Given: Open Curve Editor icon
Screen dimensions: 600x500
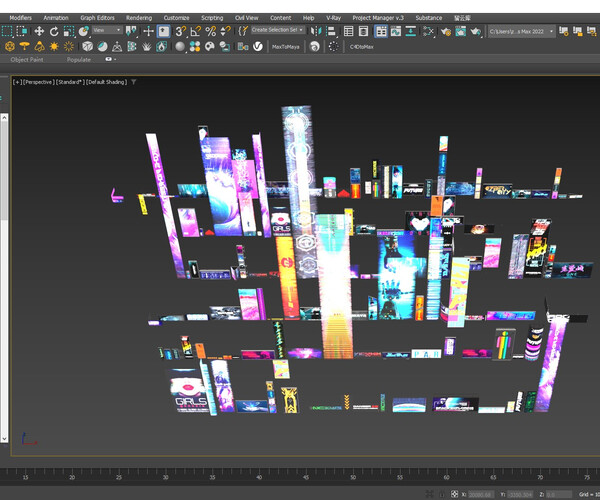Looking at the screenshot, I should 396,31.
